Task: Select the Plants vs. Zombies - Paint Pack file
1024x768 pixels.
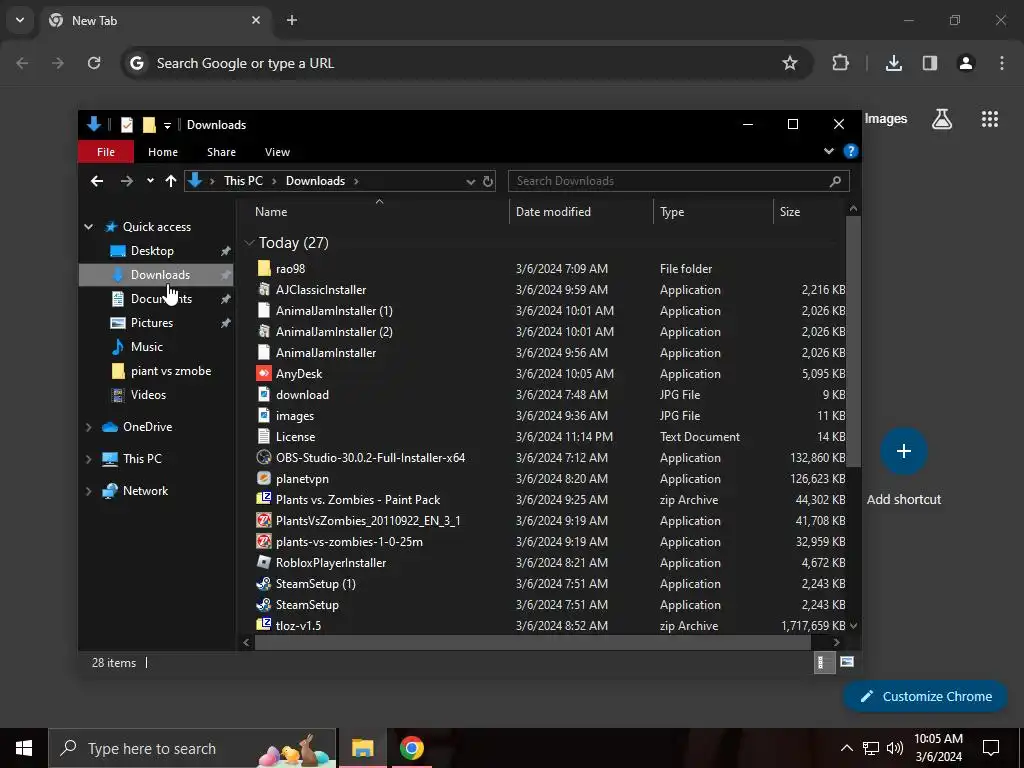Action: pos(358,500)
